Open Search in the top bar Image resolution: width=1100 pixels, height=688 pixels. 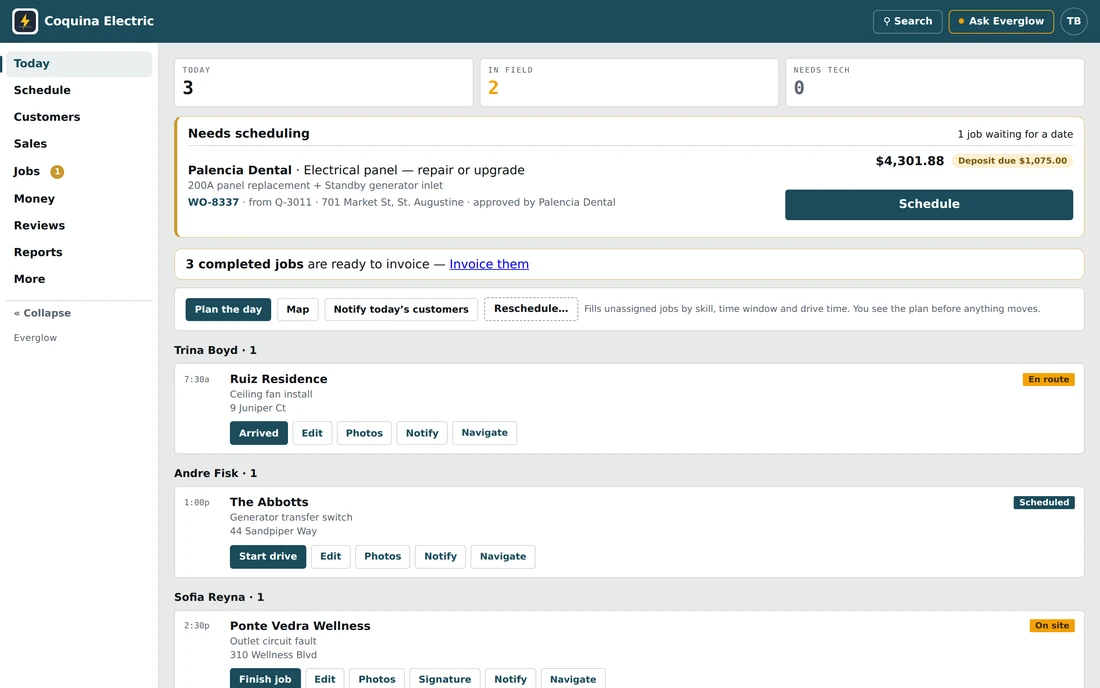pyautogui.click(x=907, y=21)
